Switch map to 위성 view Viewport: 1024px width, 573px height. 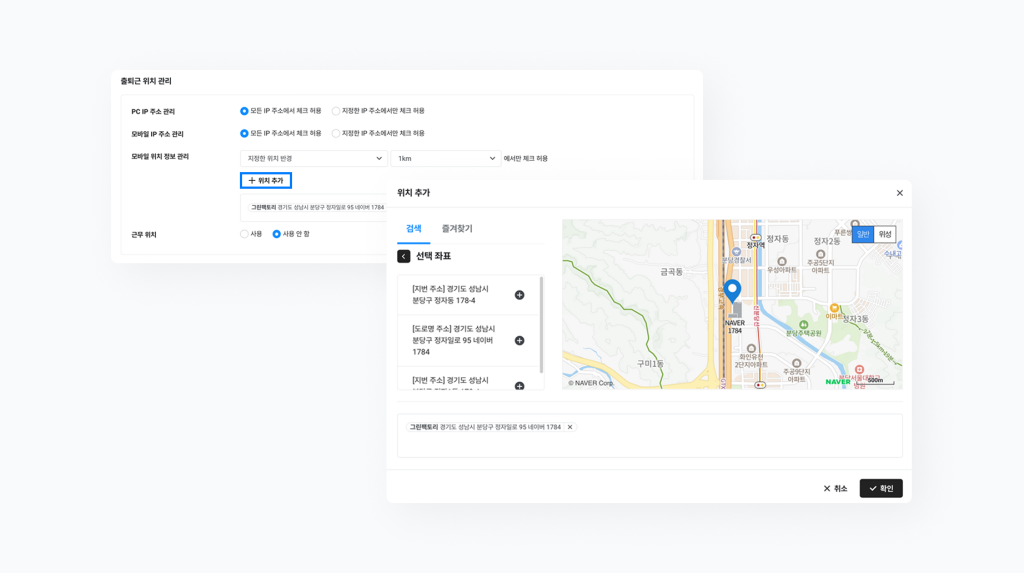(885, 234)
